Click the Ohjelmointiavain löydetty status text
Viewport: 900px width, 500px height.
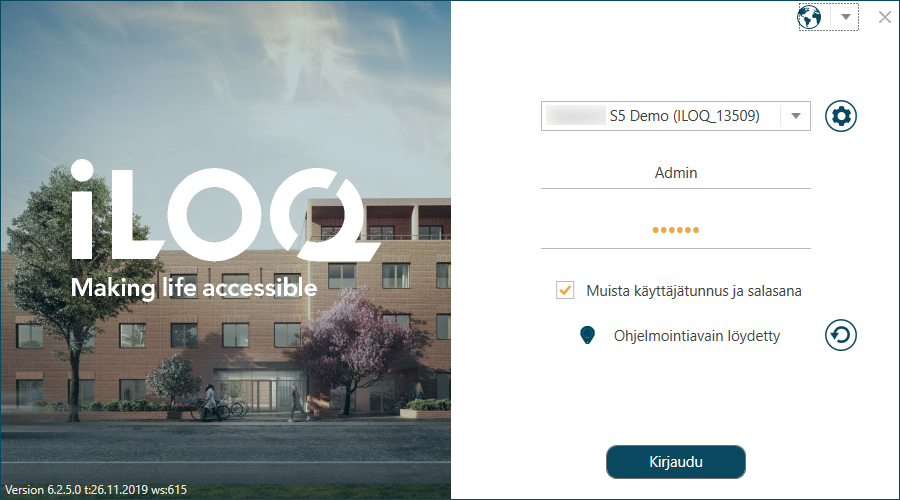pyautogui.click(x=697, y=336)
